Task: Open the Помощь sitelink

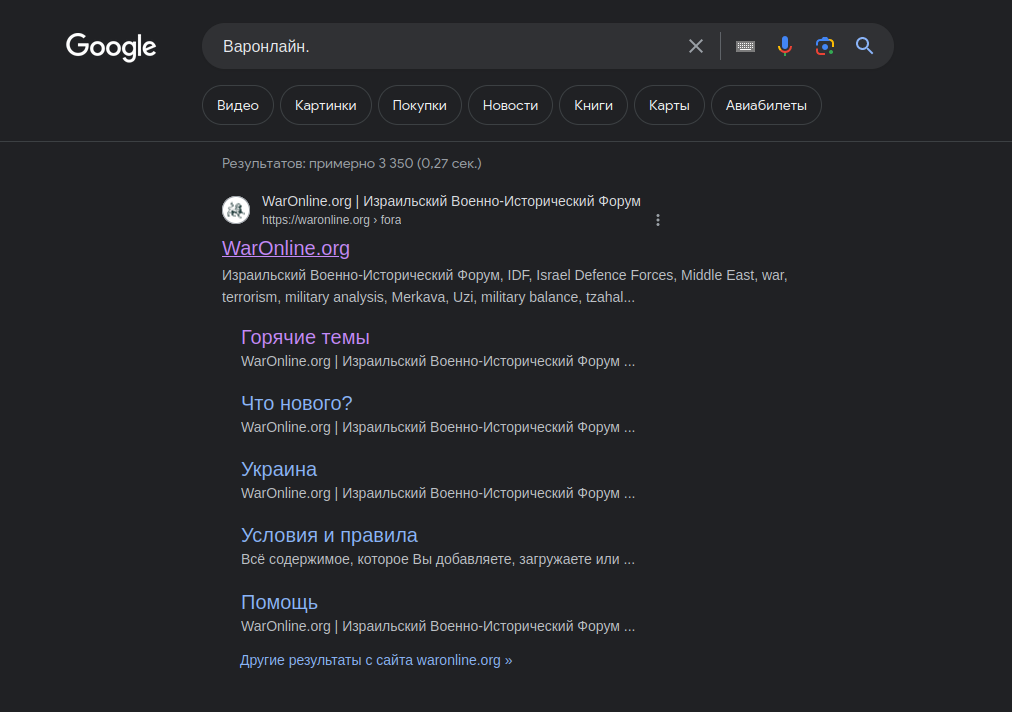Action: click(x=279, y=602)
